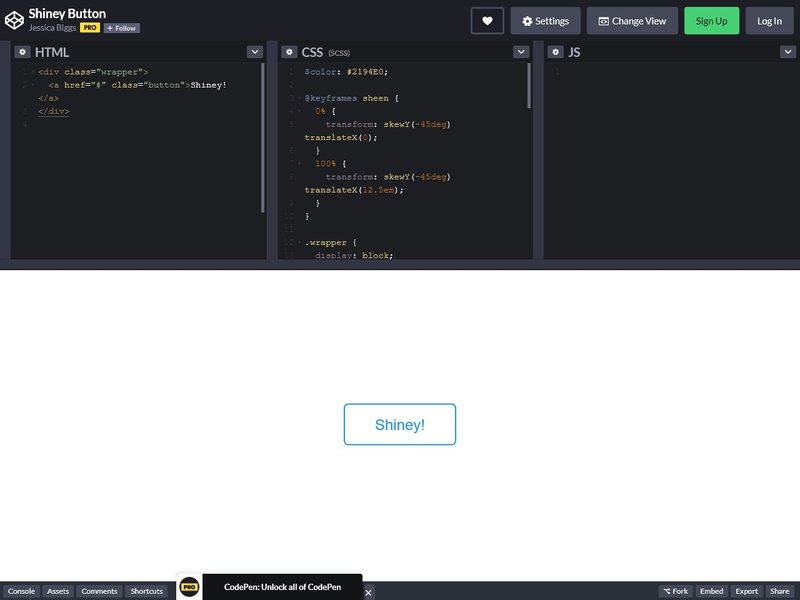Fold the 0% keyframe block arrow

coord(299,111)
